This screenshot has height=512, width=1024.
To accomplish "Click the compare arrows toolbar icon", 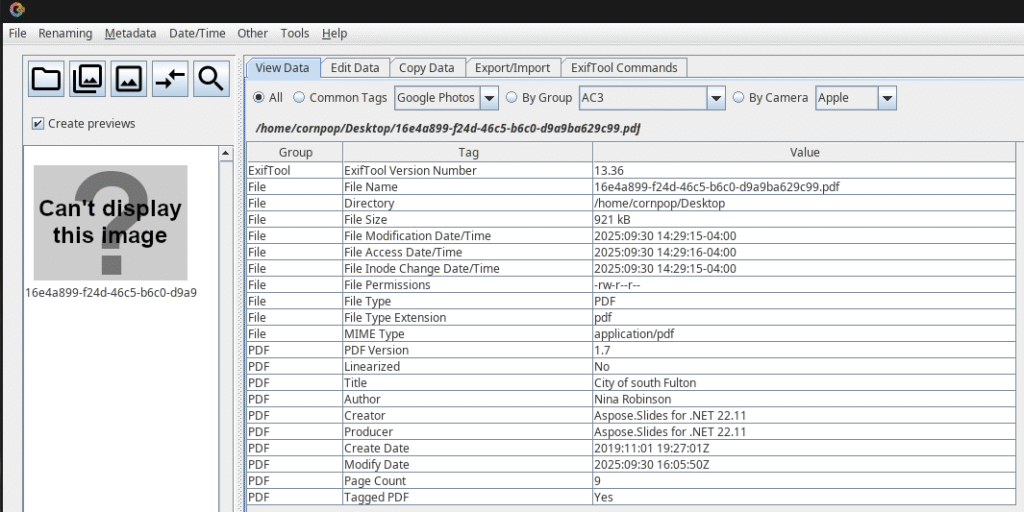I will [x=170, y=79].
